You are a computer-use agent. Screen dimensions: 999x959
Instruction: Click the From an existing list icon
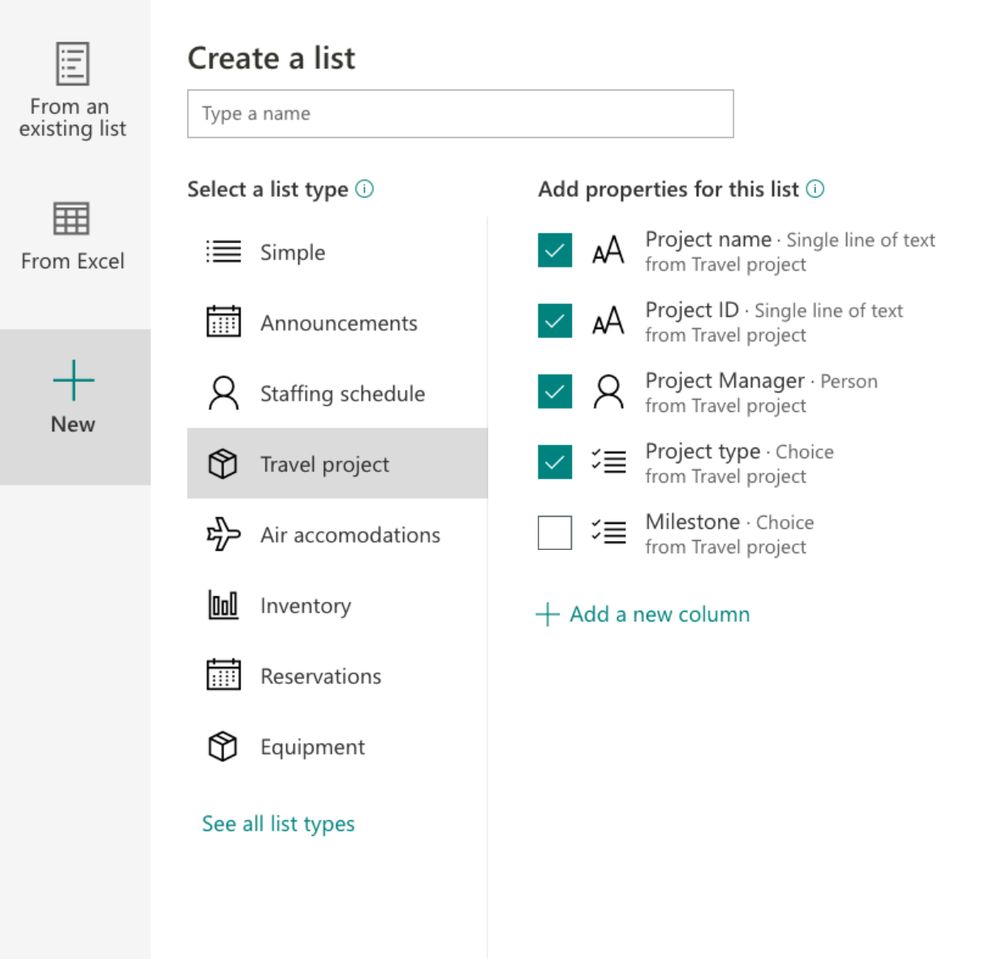tap(72, 64)
